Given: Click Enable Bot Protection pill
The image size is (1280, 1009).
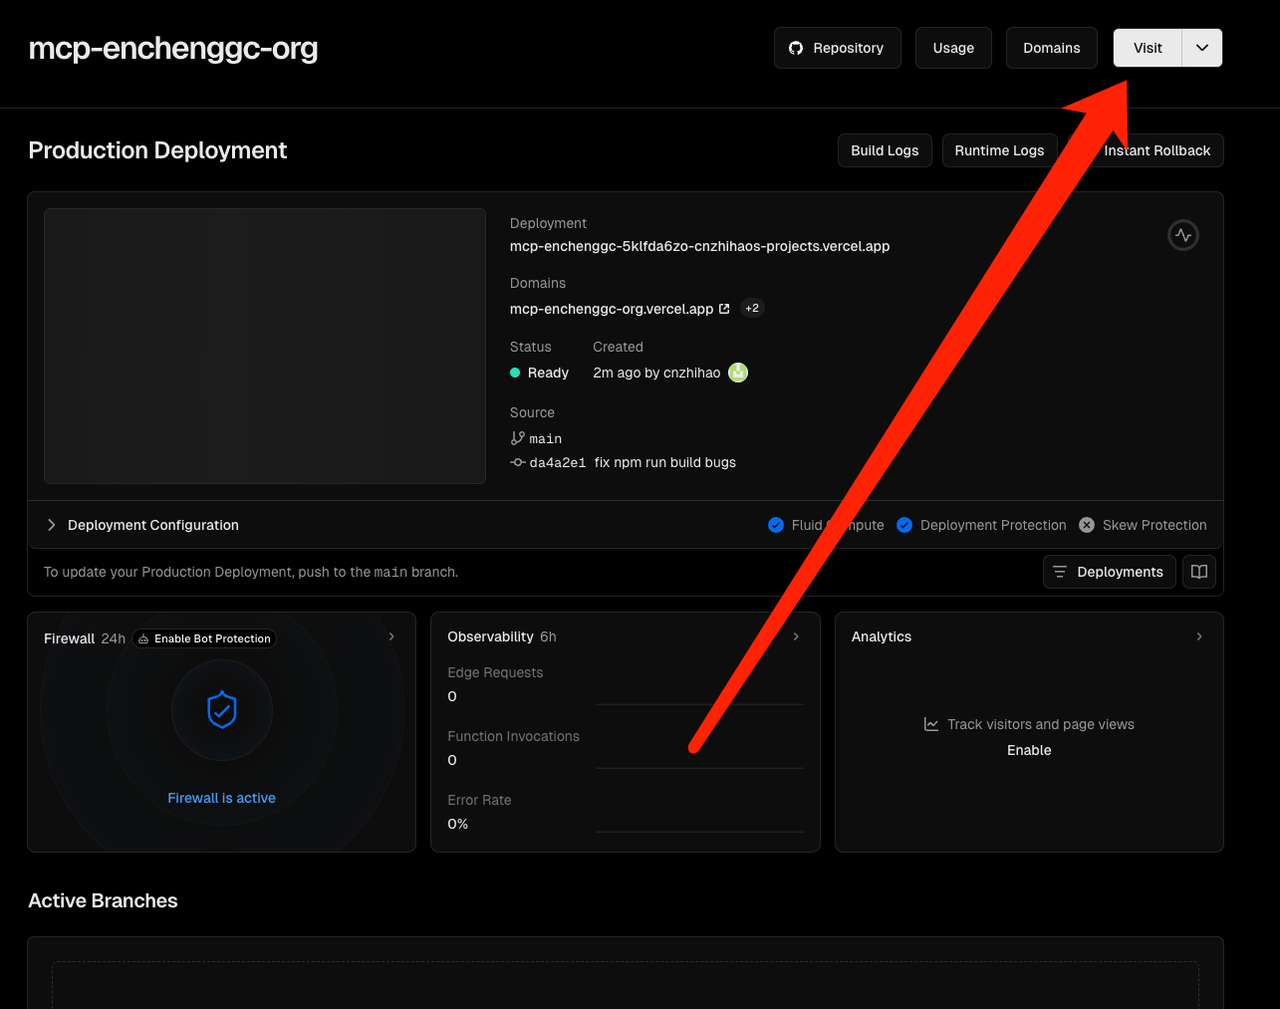Looking at the screenshot, I should pyautogui.click(x=203, y=639).
